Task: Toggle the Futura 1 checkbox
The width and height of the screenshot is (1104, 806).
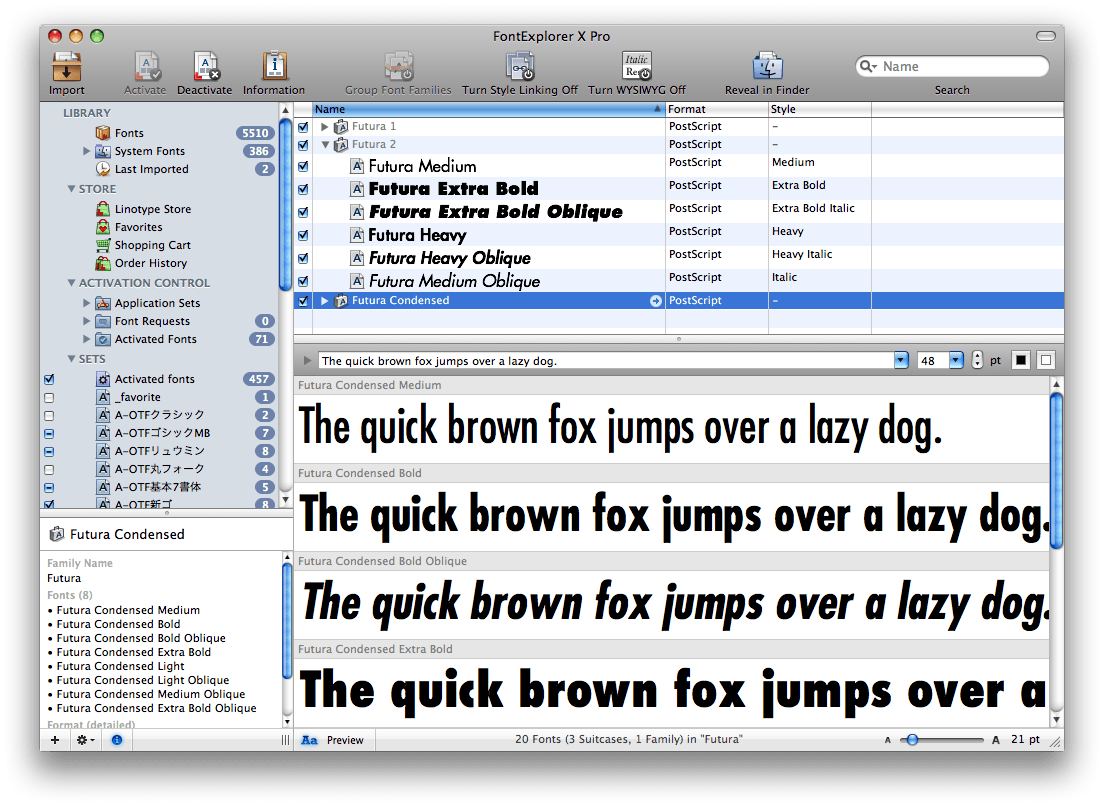Action: pos(303,127)
